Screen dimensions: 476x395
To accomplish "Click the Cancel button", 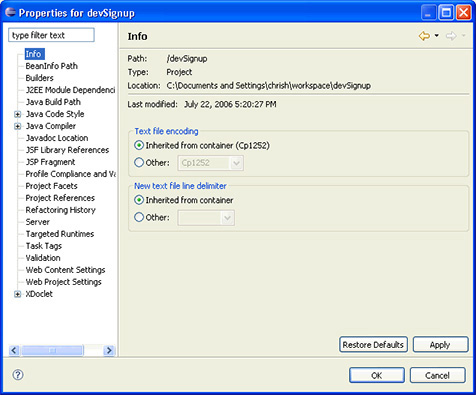I will pyautogui.click(x=438, y=375).
